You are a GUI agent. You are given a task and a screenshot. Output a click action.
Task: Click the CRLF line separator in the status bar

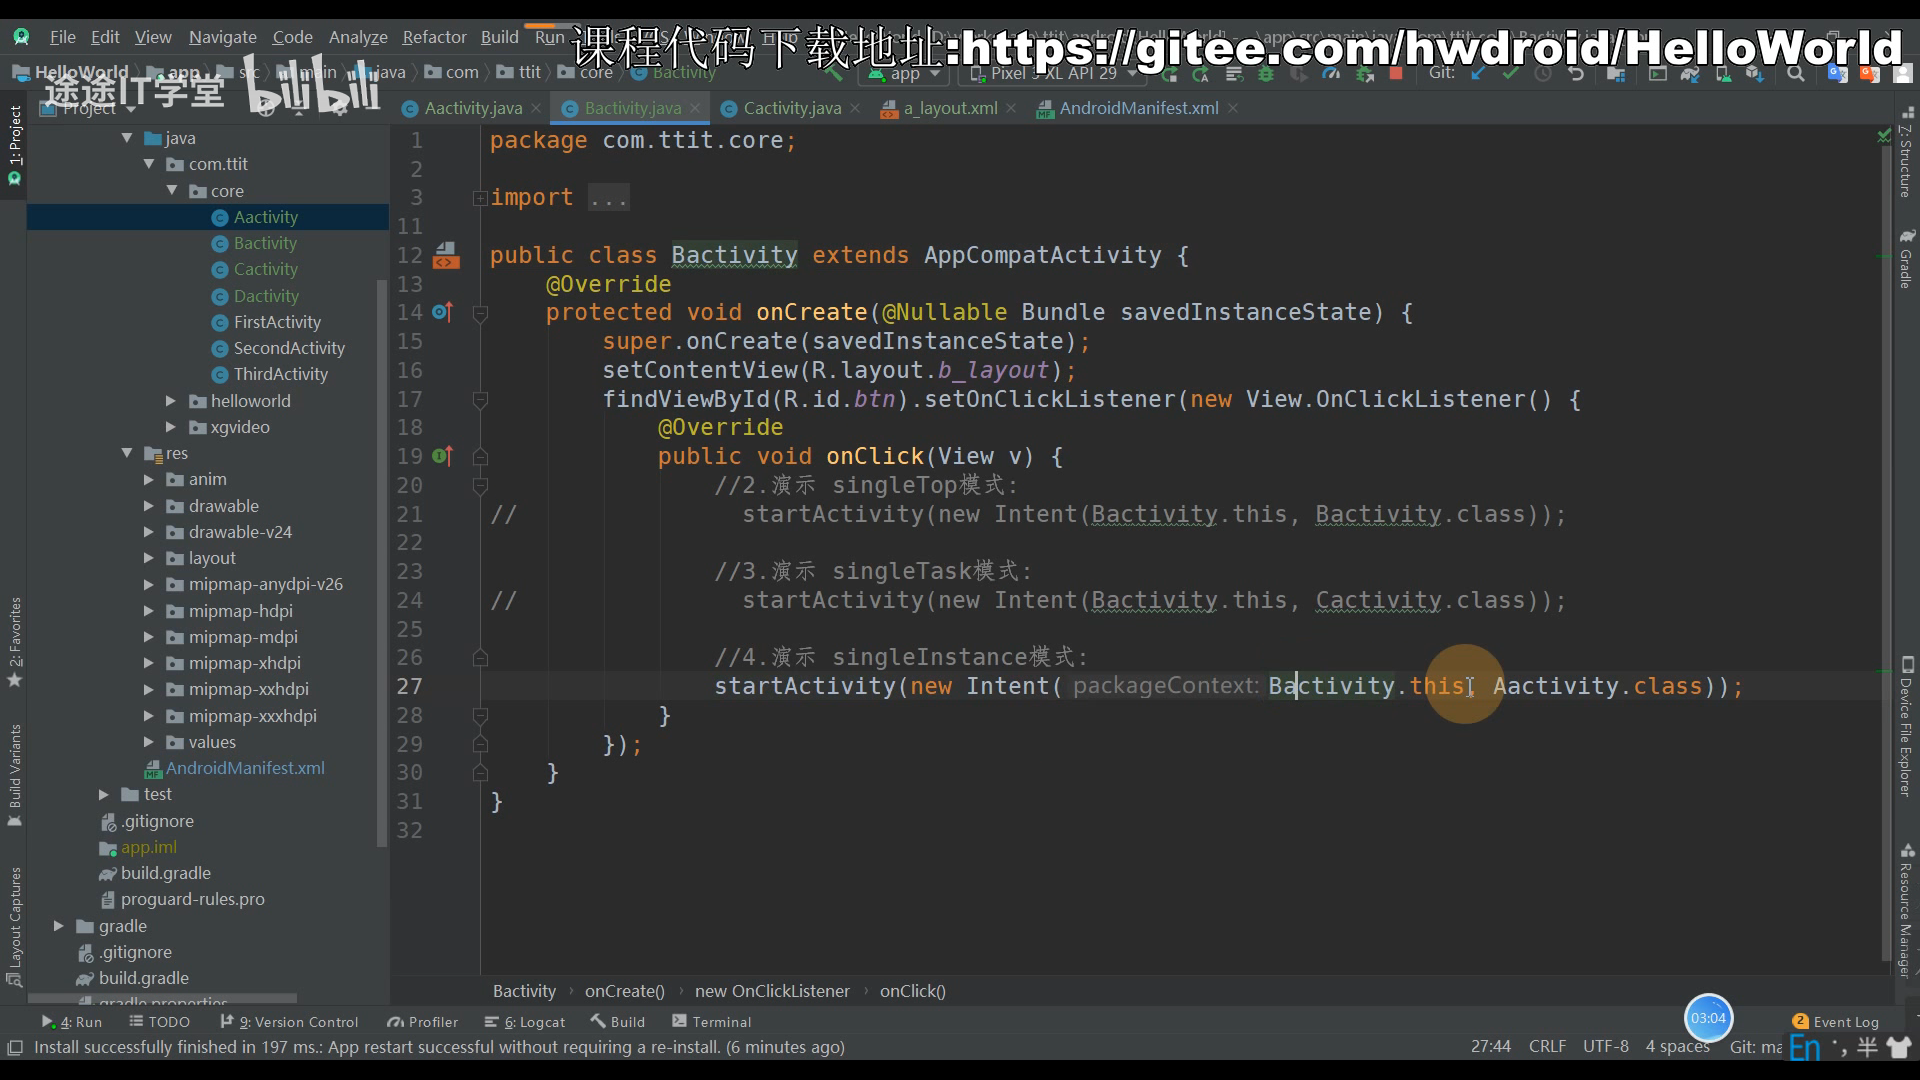click(1547, 1047)
